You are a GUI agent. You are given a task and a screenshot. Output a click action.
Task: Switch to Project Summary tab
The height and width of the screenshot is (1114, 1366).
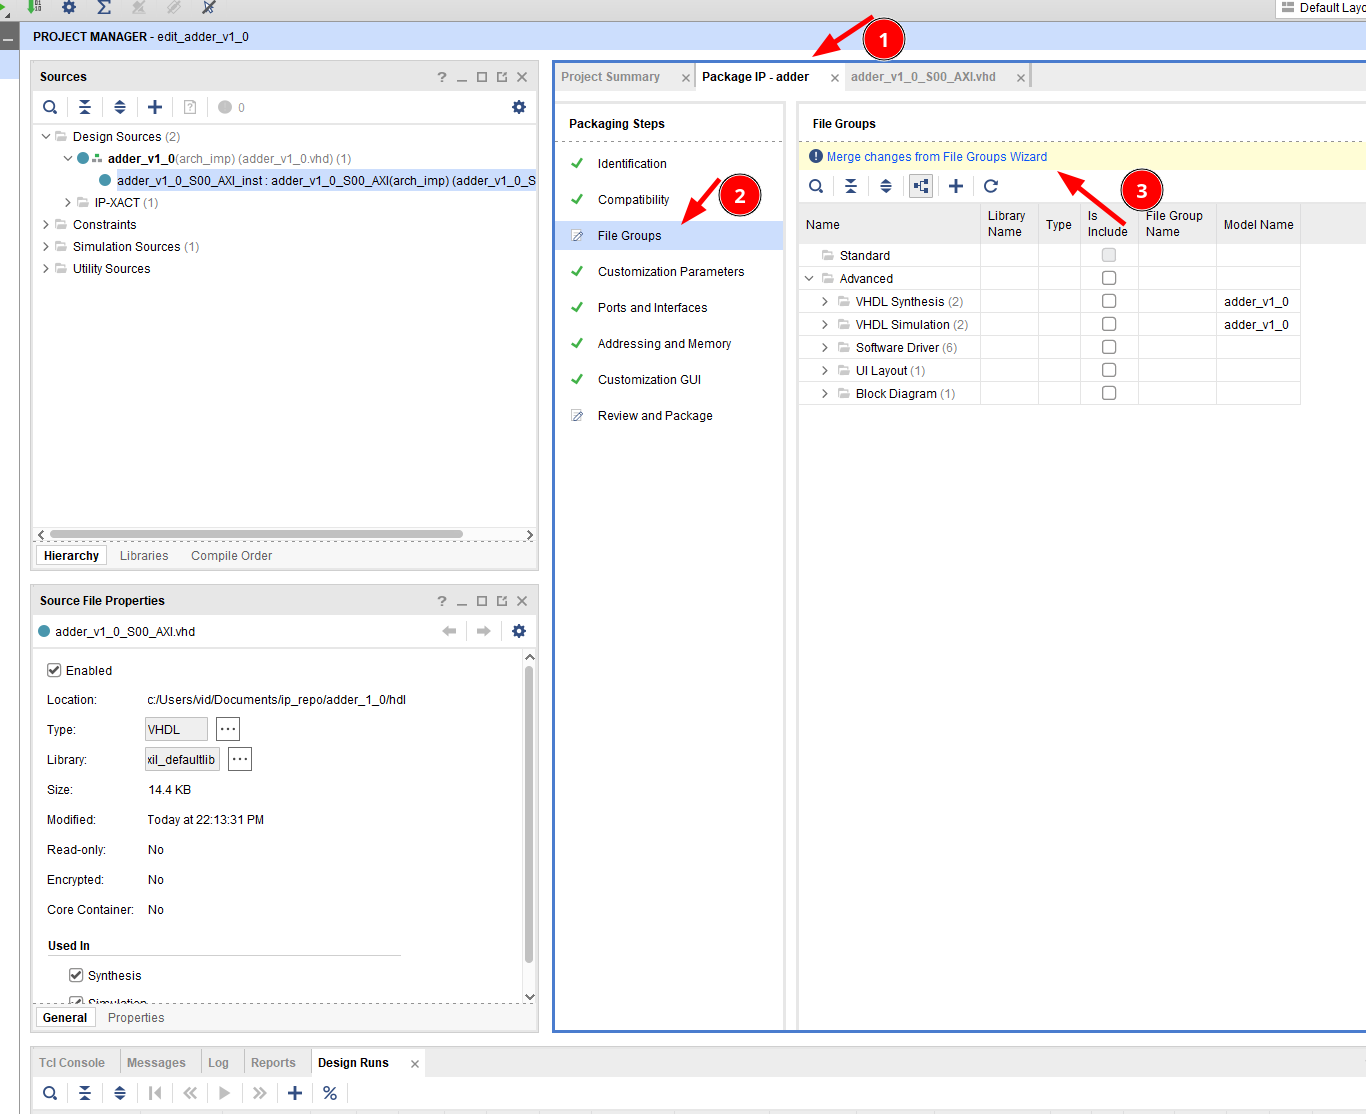point(611,77)
